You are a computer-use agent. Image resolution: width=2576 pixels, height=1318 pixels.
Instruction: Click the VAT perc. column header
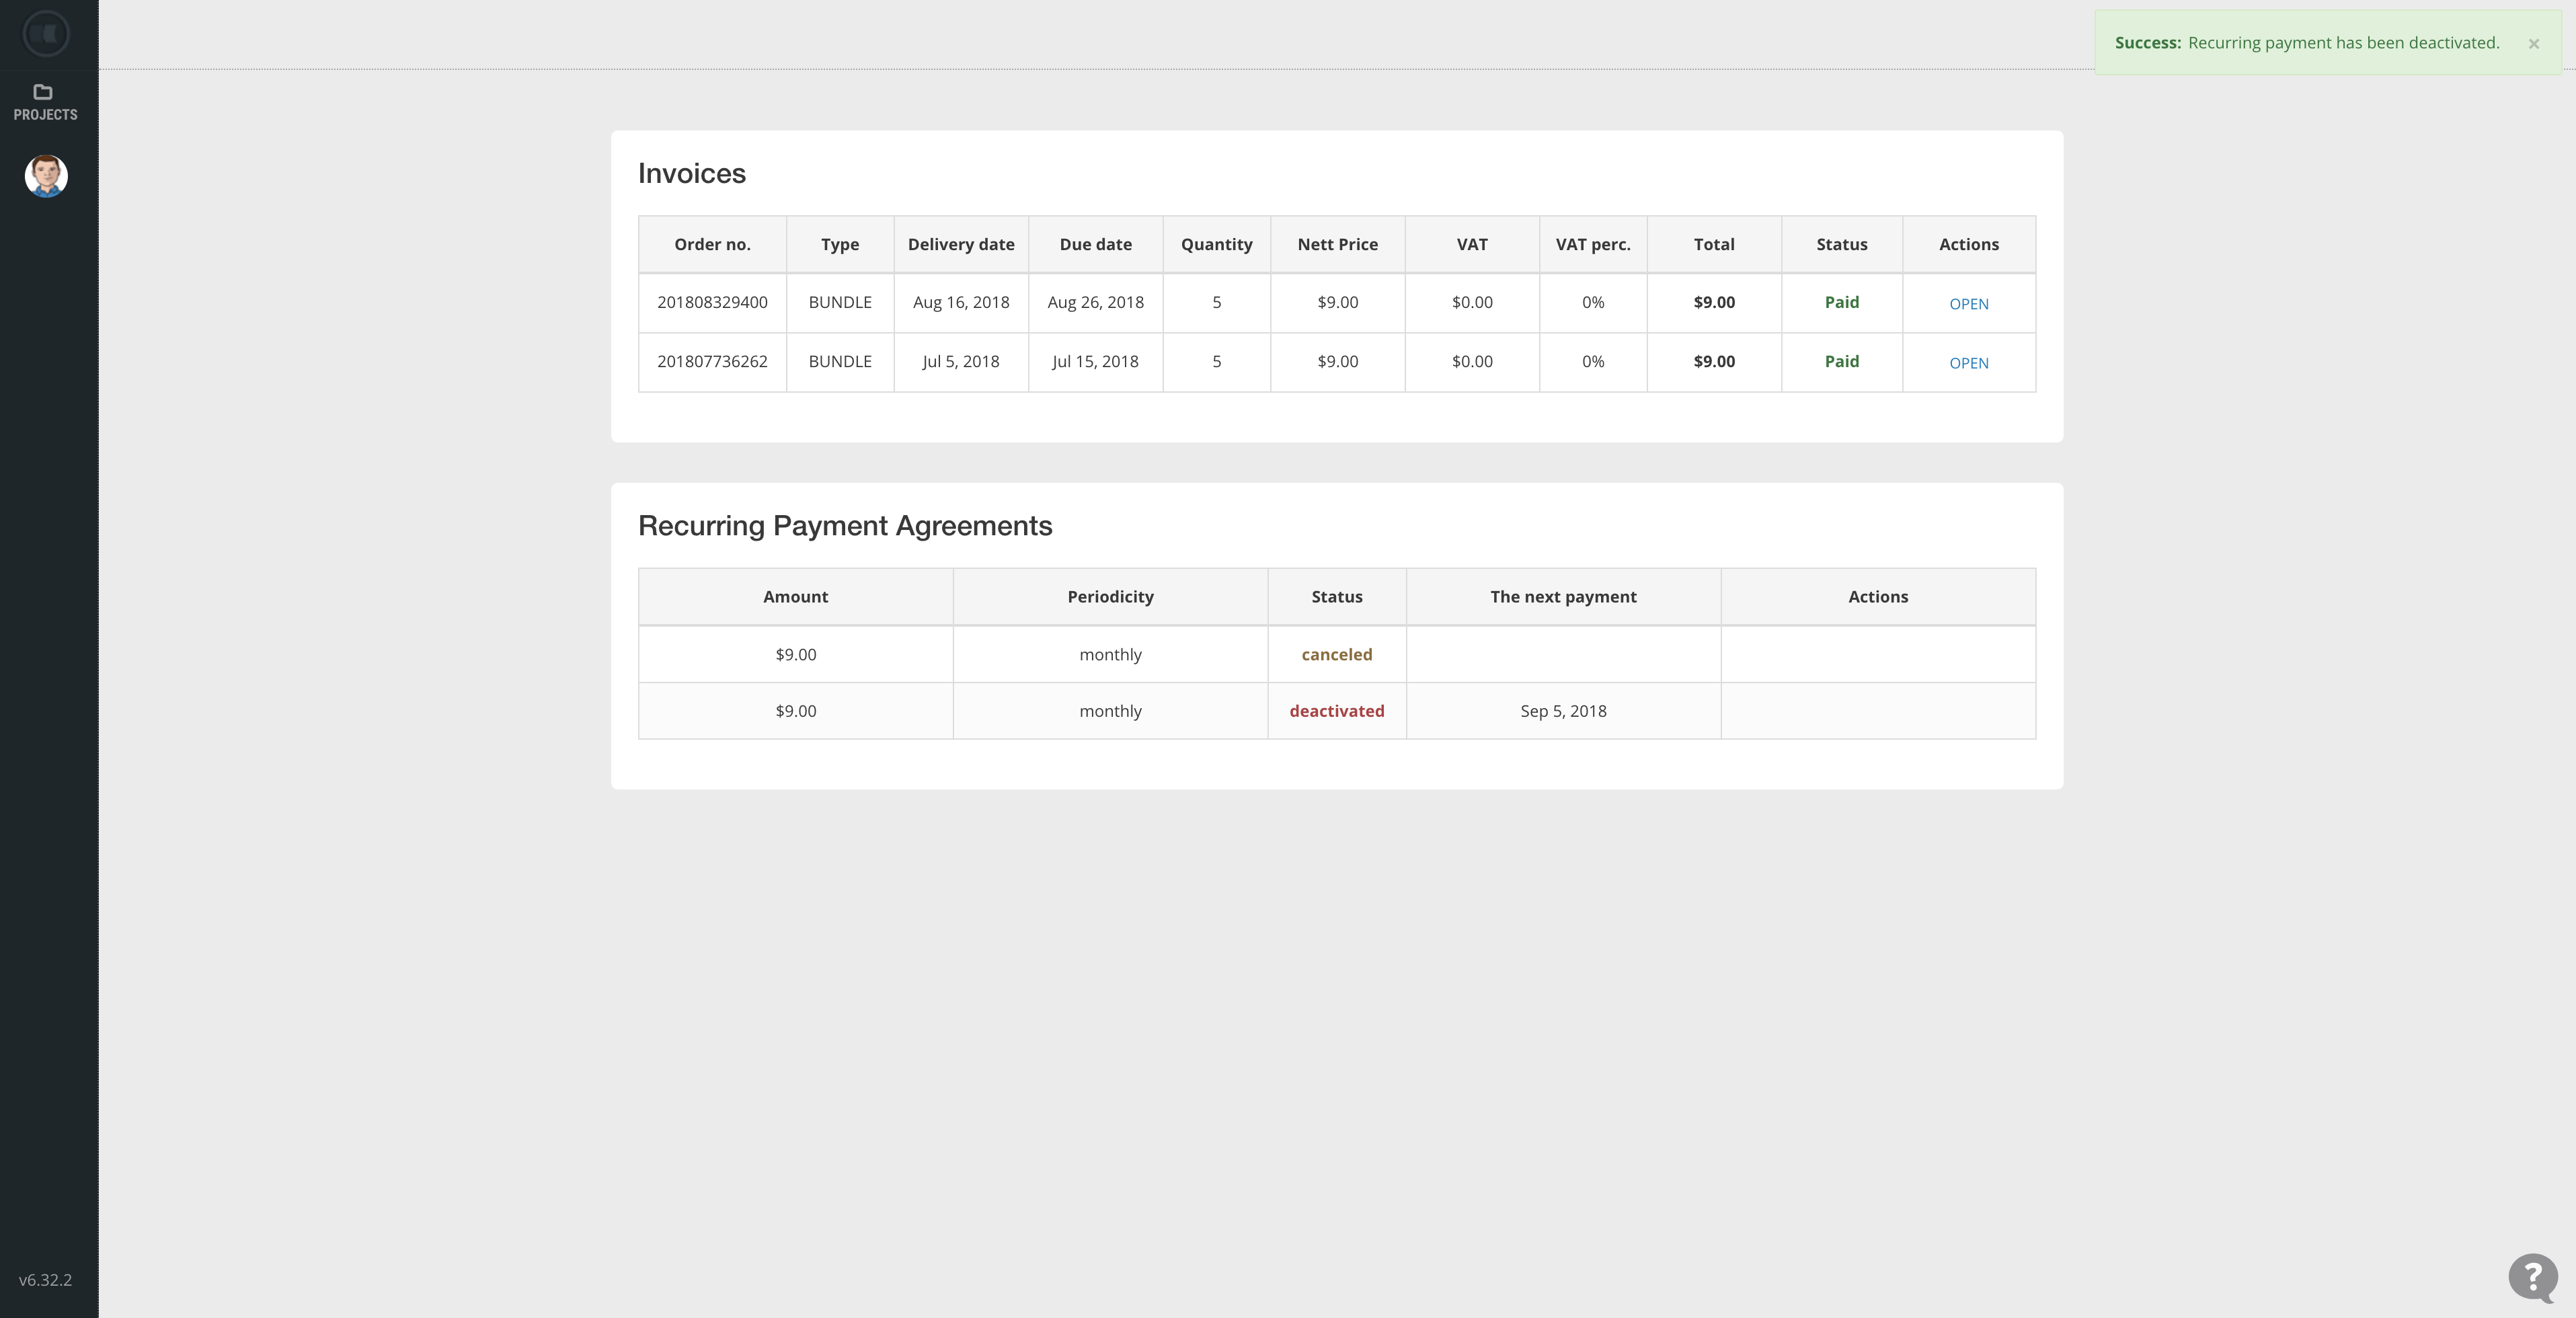point(1593,244)
